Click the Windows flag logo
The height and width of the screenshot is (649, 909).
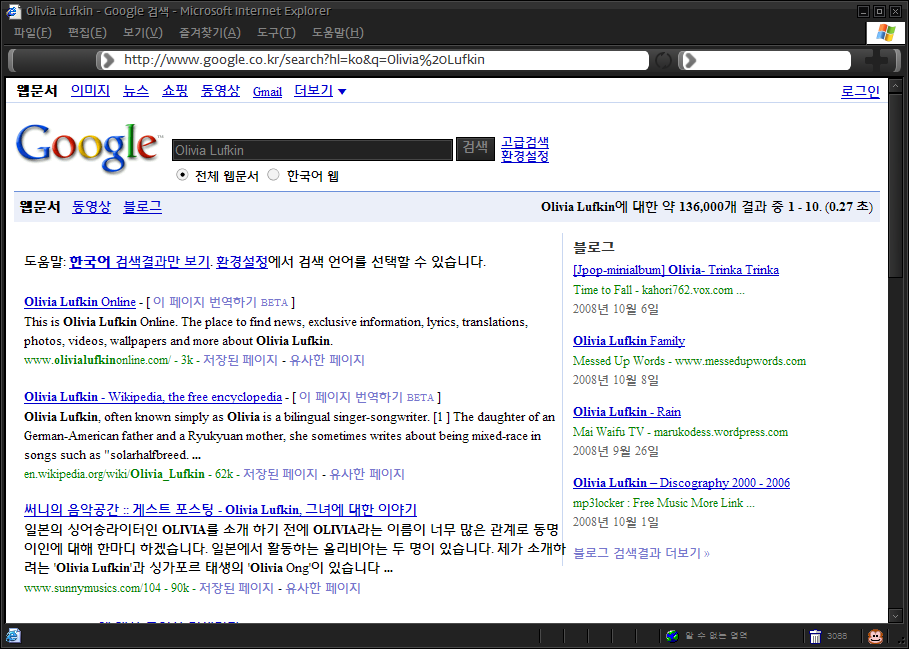[x=885, y=32]
